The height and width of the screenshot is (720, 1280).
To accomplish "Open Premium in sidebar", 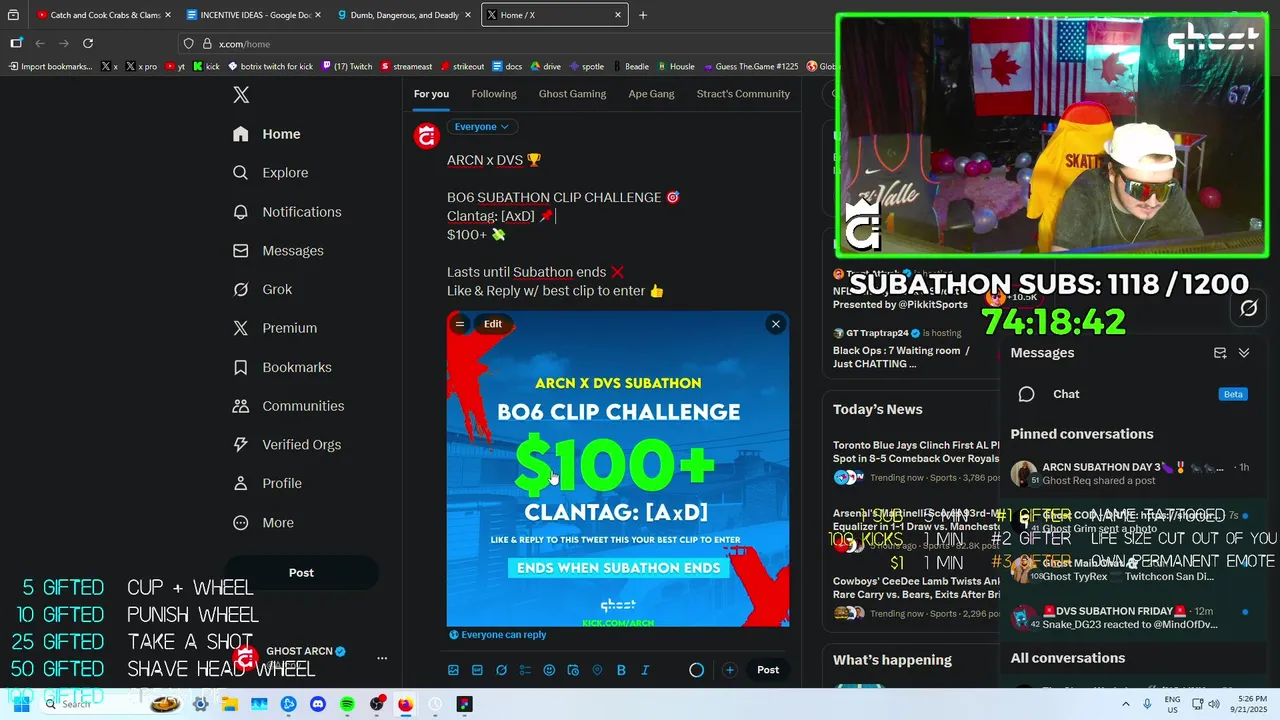I will tap(275, 328).
